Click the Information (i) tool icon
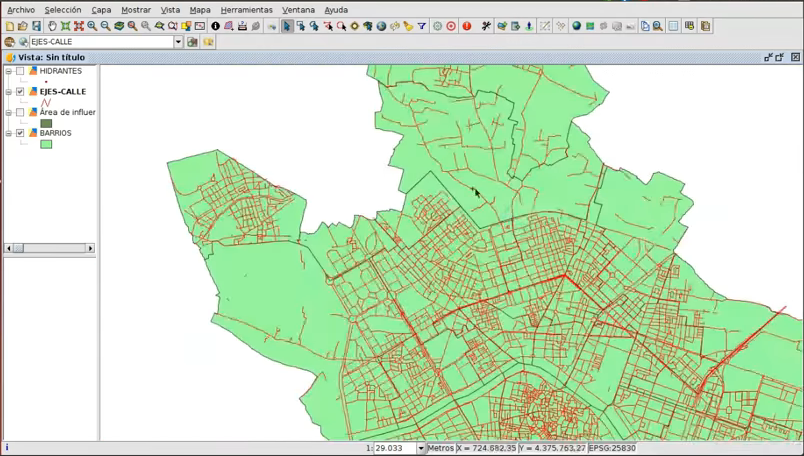 pos(215,26)
